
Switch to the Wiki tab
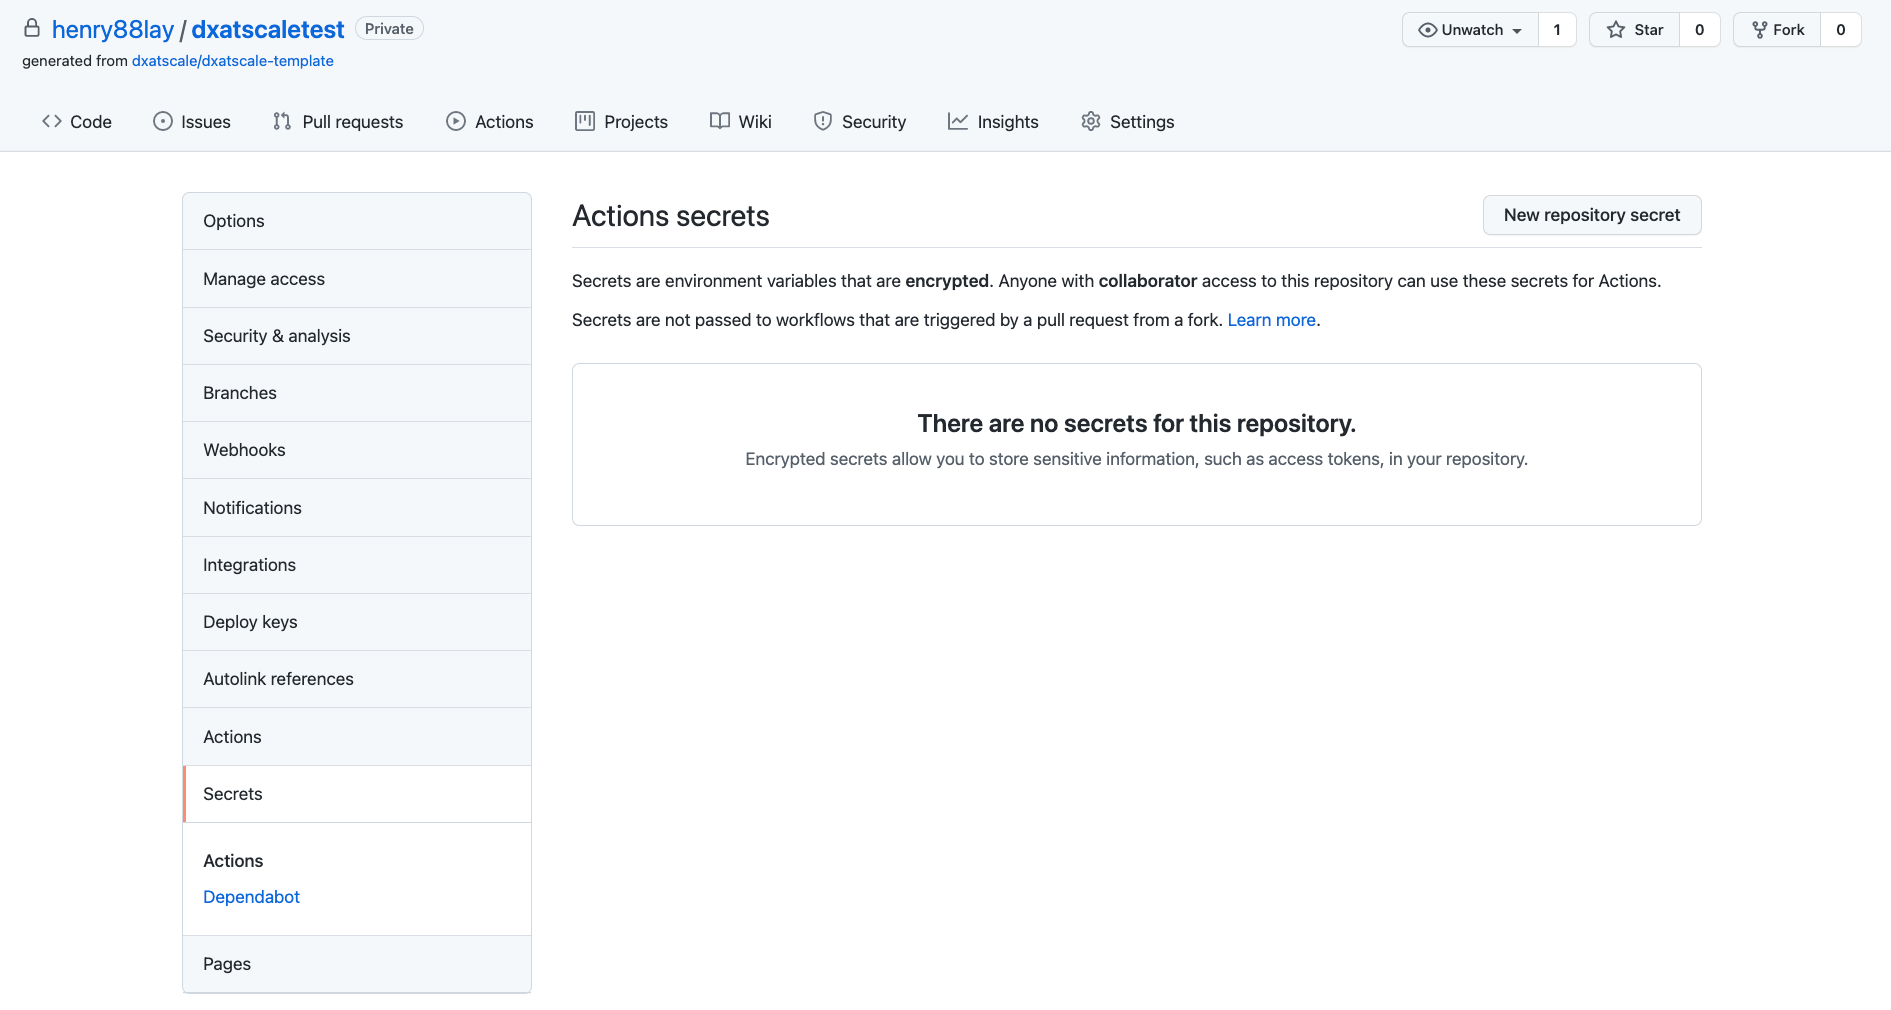tap(741, 121)
